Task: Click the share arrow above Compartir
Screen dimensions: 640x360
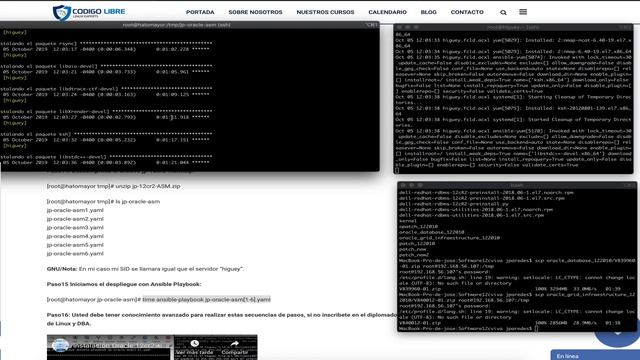Action: click(x=235, y=344)
